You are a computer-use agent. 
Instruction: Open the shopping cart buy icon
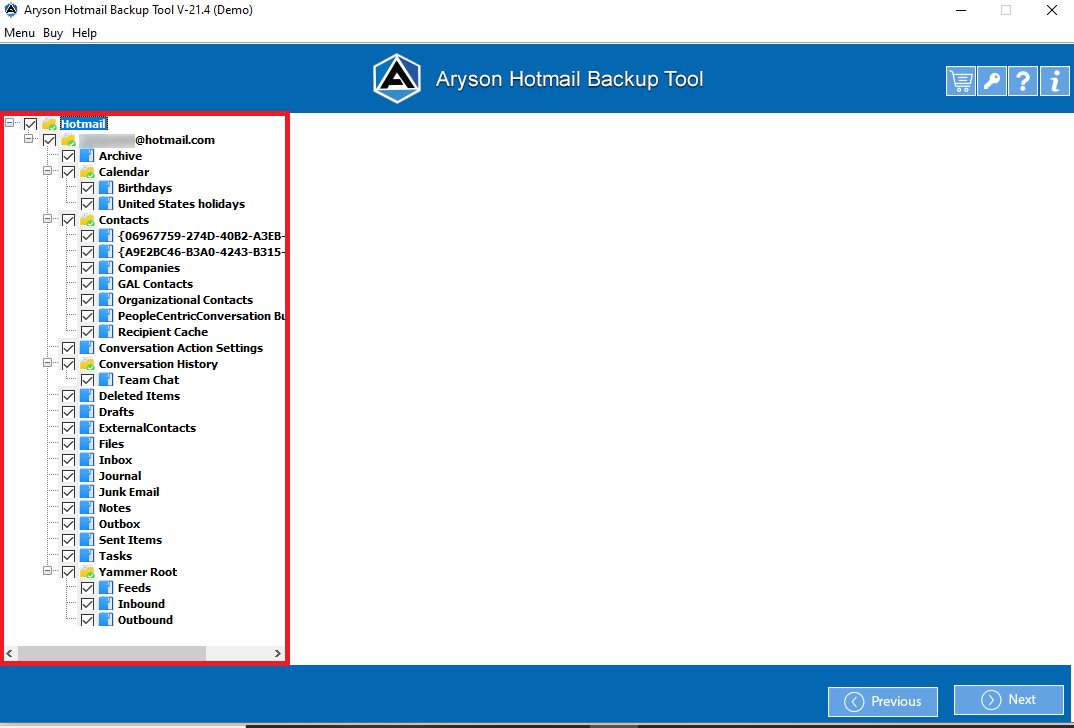coord(960,81)
